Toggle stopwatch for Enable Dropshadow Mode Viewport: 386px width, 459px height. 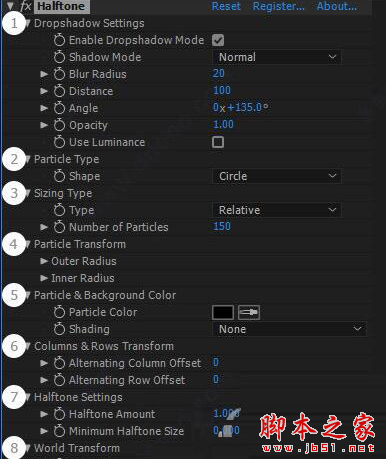(59, 40)
